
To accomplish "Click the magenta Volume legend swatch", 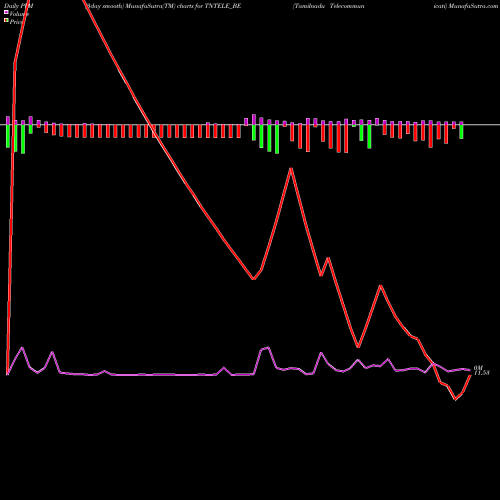I will tap(6, 12).
